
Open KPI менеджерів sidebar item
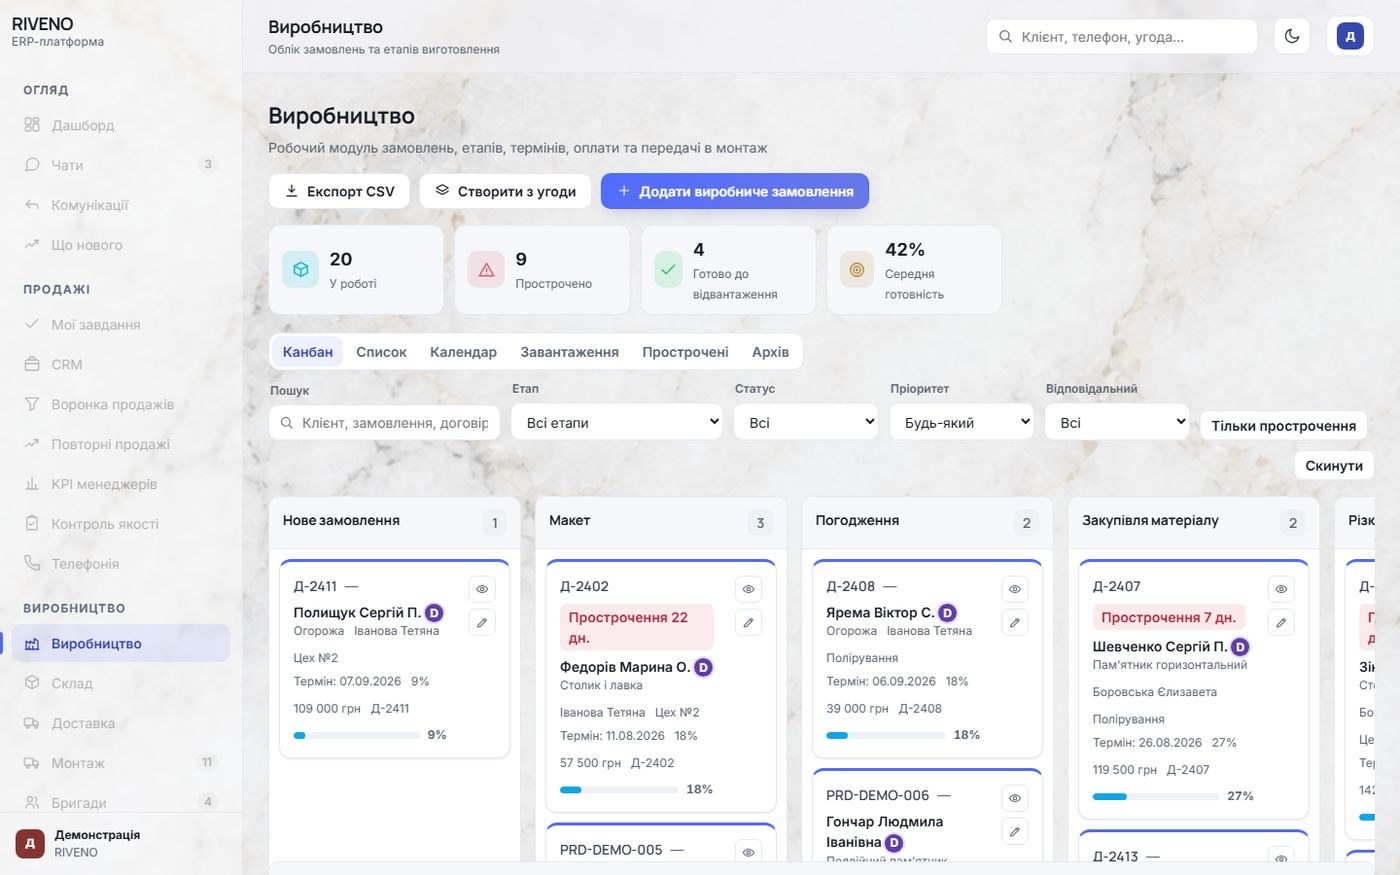coord(121,485)
